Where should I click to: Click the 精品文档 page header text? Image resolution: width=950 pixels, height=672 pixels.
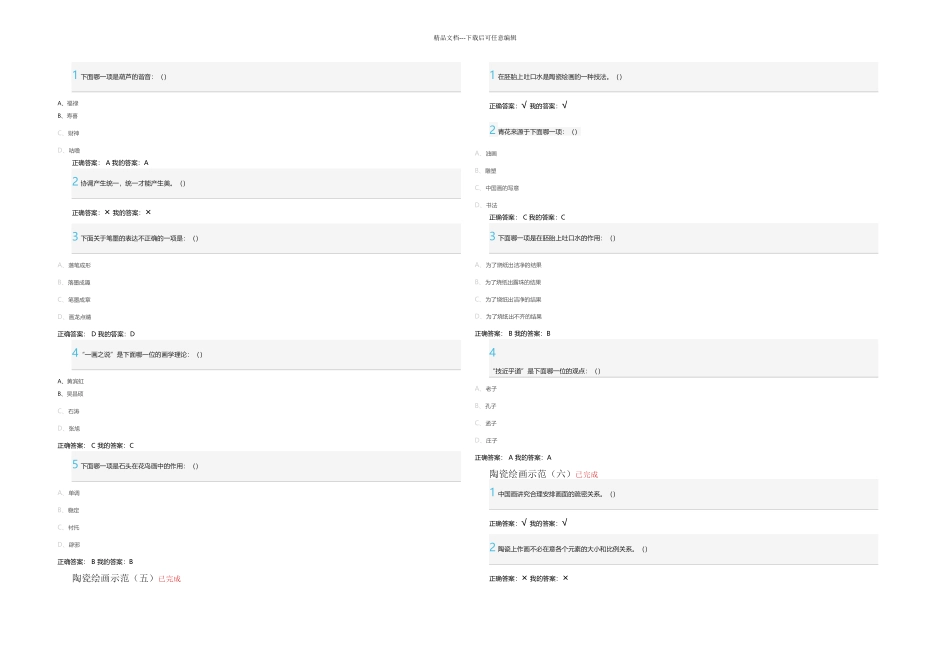click(x=475, y=38)
